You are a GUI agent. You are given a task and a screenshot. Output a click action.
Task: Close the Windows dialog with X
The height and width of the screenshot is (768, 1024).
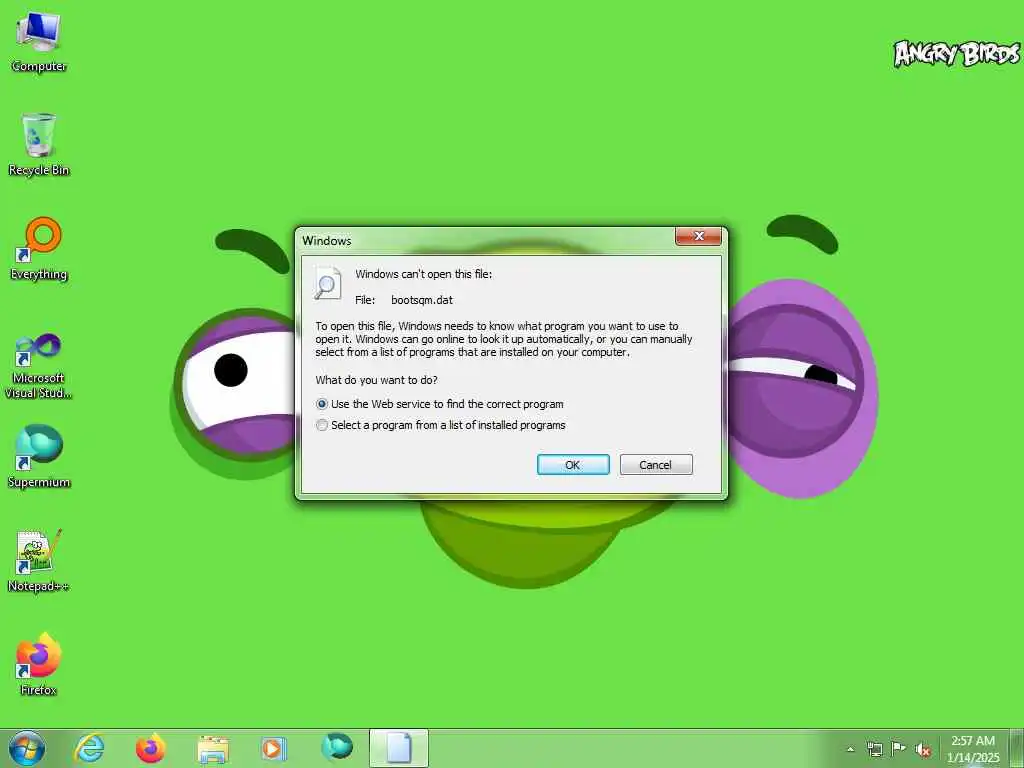point(698,236)
